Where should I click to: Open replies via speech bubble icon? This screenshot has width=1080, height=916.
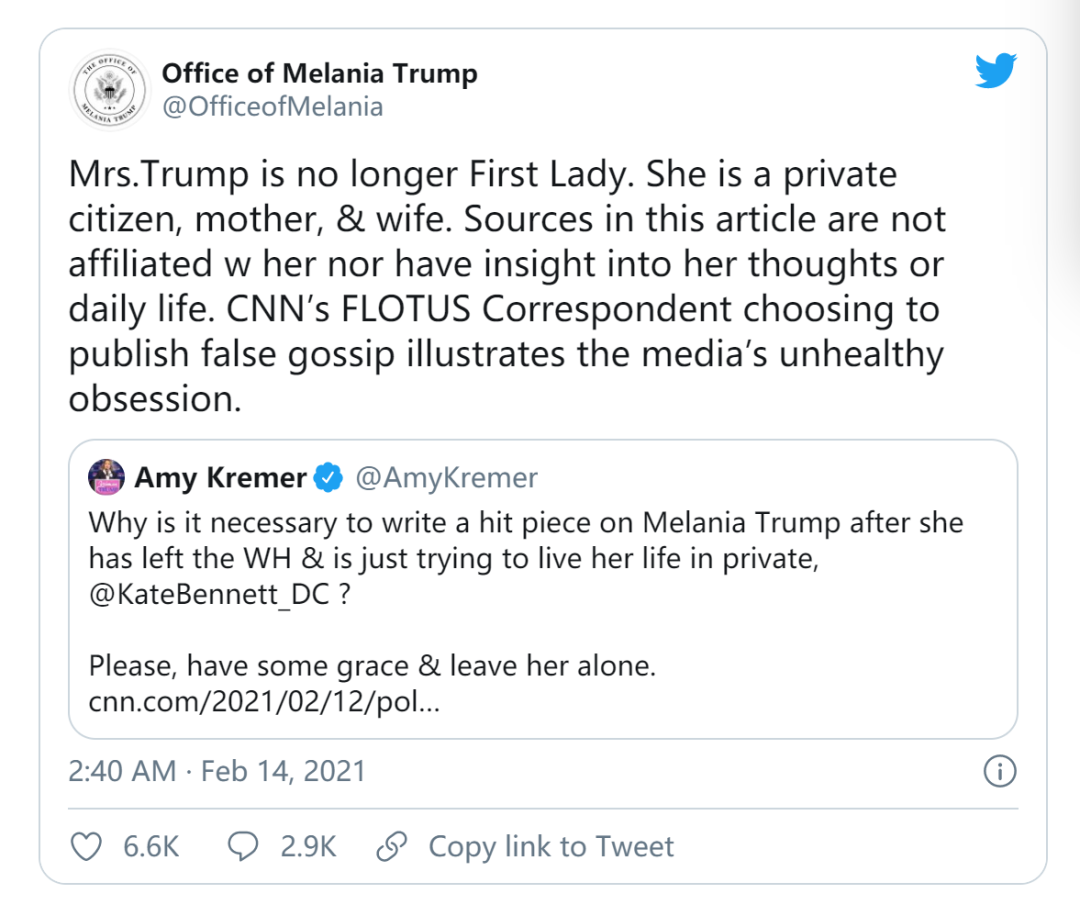pos(243,846)
